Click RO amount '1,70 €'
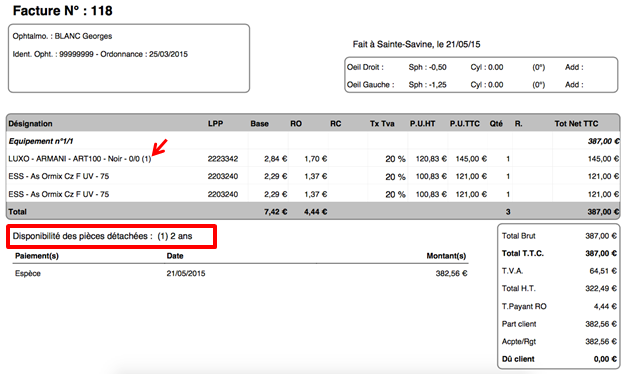 pos(315,159)
